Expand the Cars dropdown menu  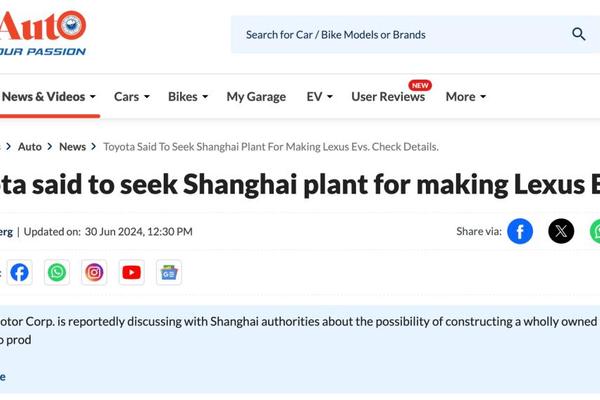132,96
